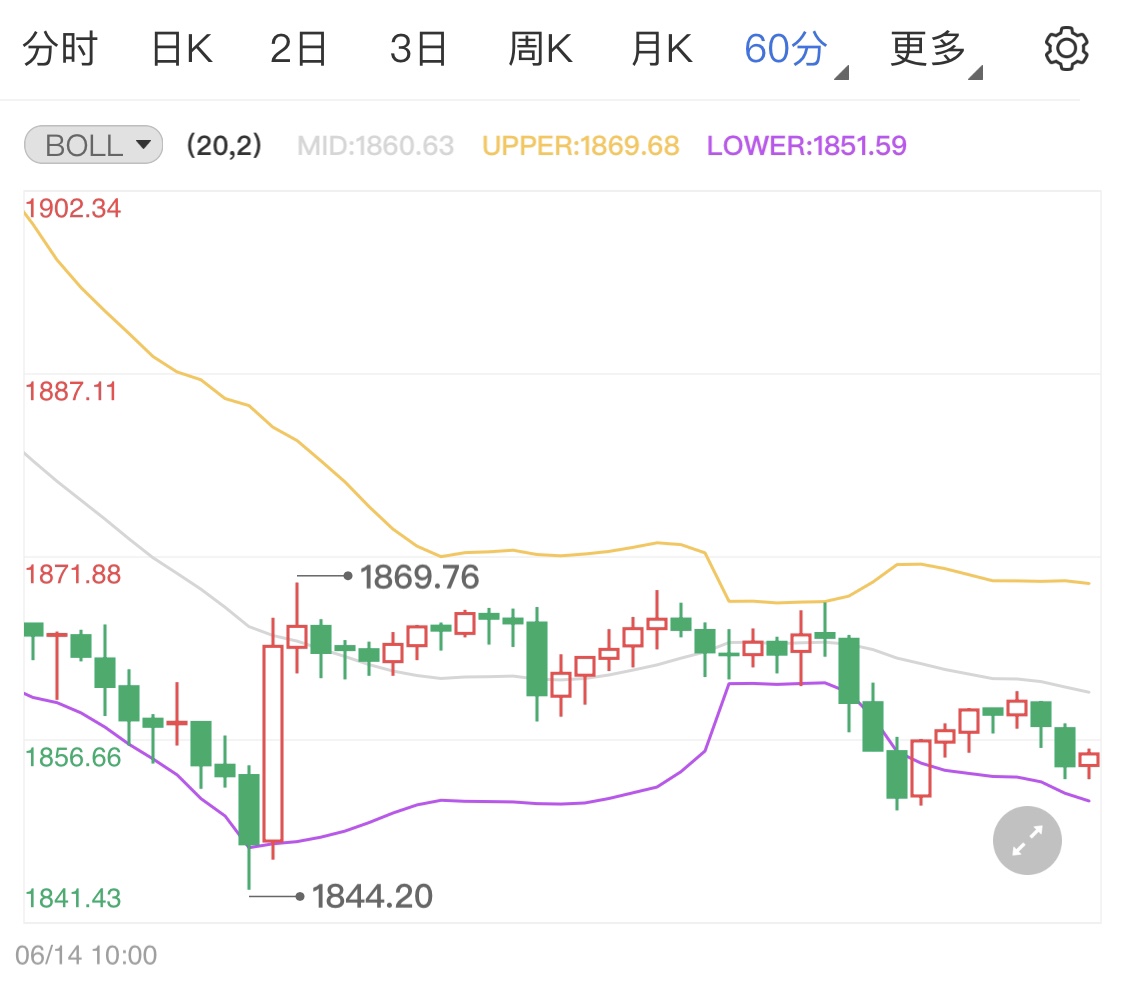Image resolution: width=1125 pixels, height=984 pixels.
Task: Click the MID:1860.63 value
Action: [375, 146]
